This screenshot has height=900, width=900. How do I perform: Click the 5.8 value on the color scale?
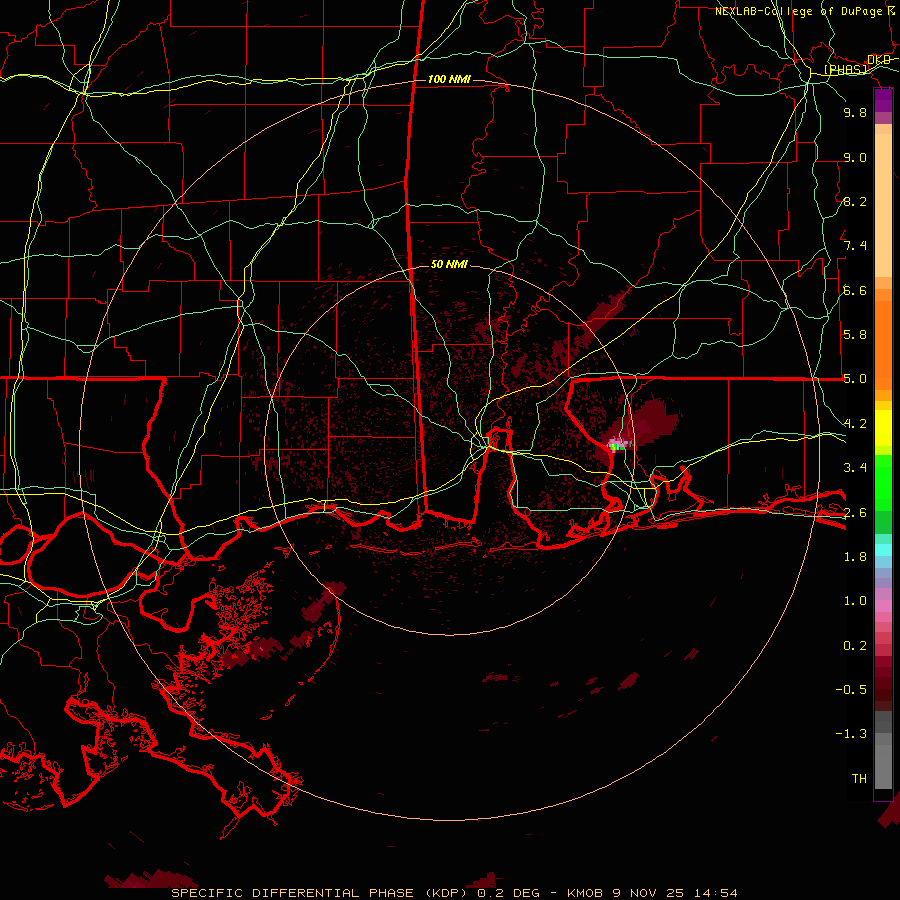tap(855, 335)
